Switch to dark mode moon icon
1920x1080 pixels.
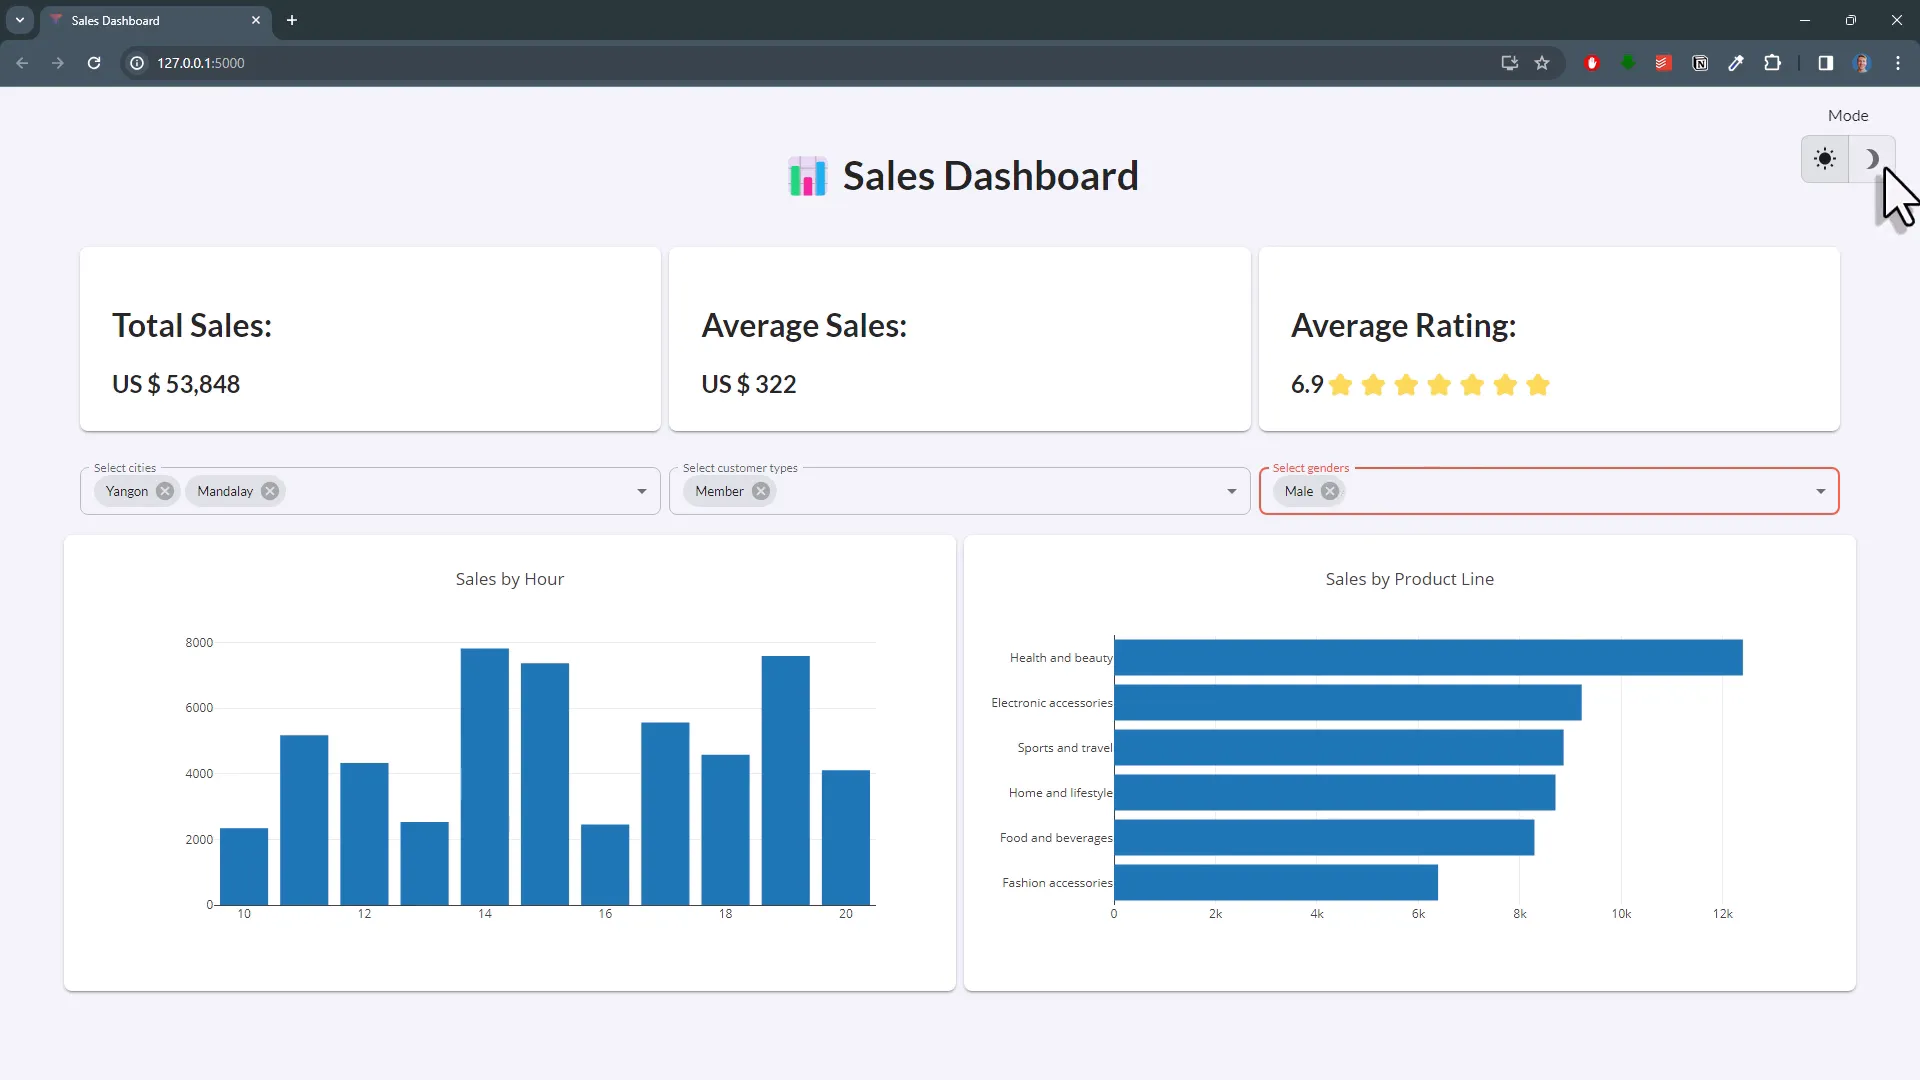pos(1871,159)
